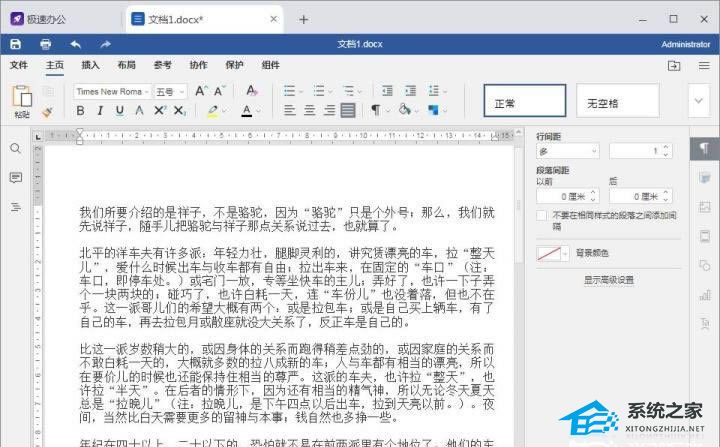Undo the last action
This screenshot has height=447, width=720.
76,44
